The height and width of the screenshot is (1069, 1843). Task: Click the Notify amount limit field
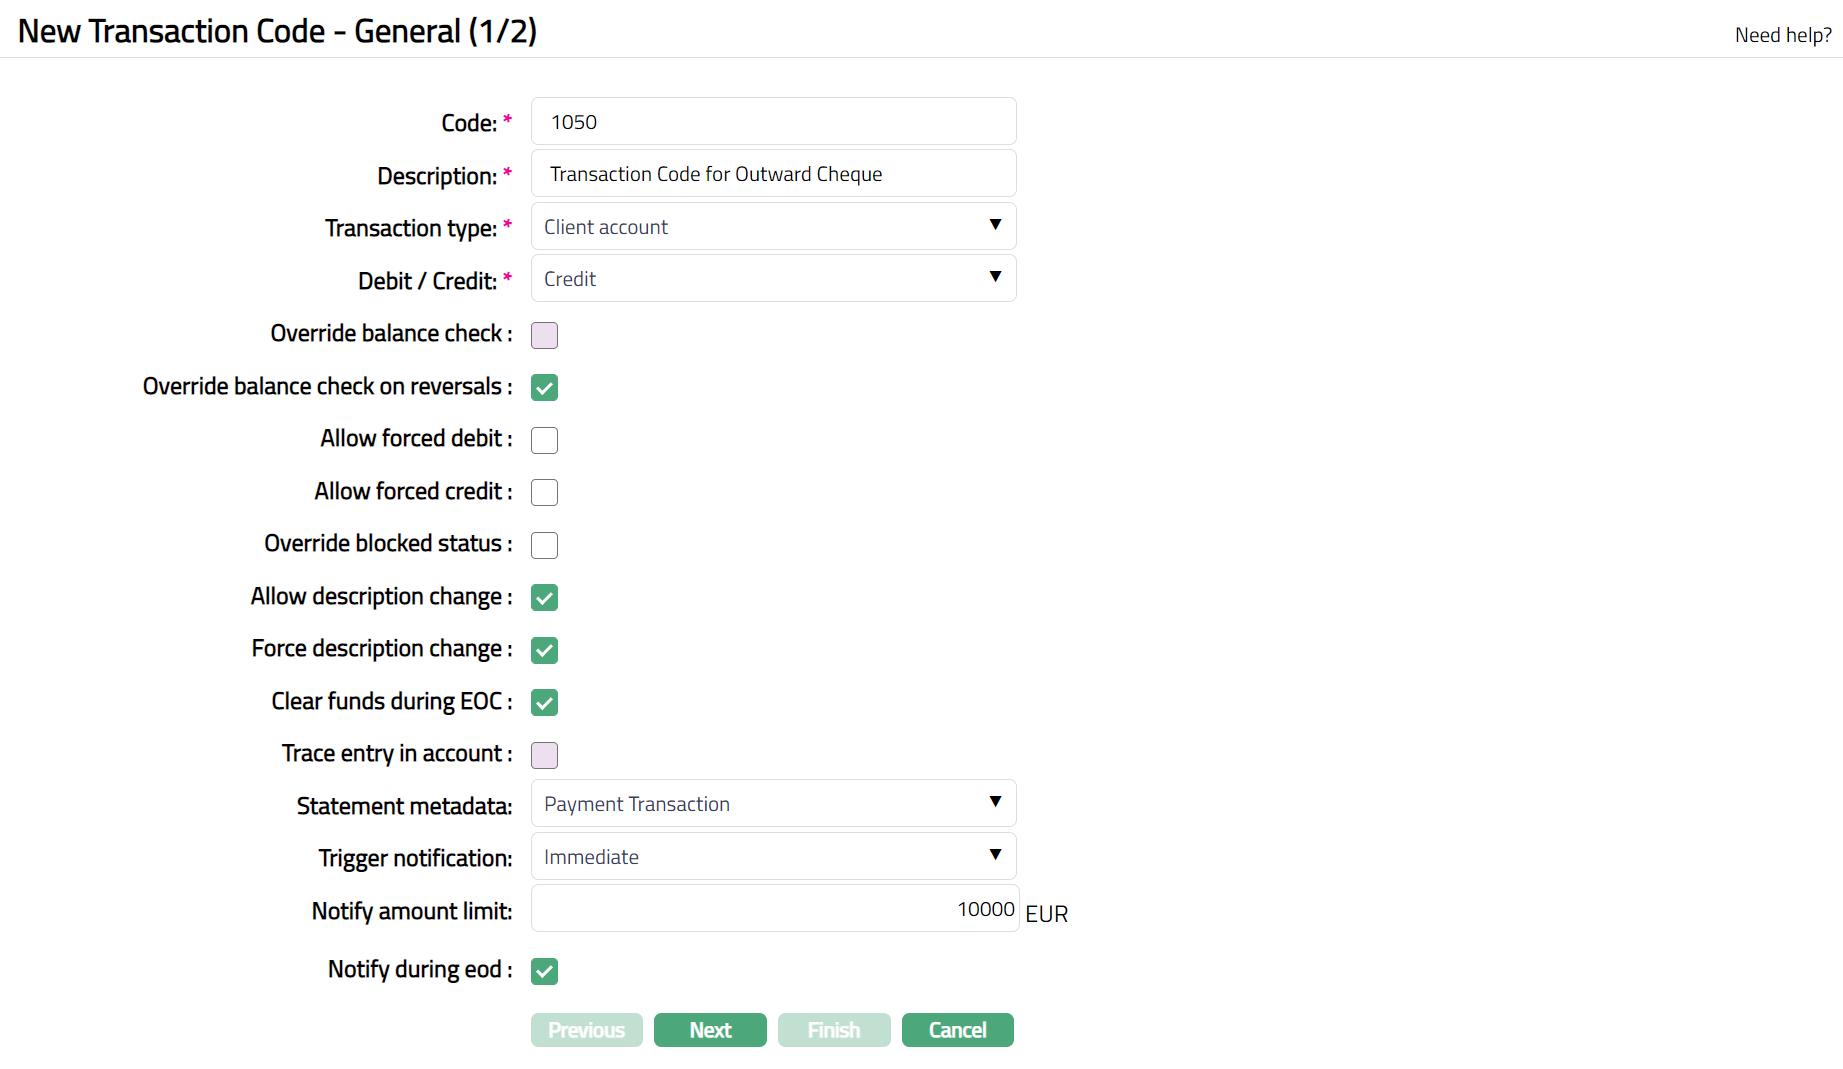pyautogui.click(x=773, y=909)
